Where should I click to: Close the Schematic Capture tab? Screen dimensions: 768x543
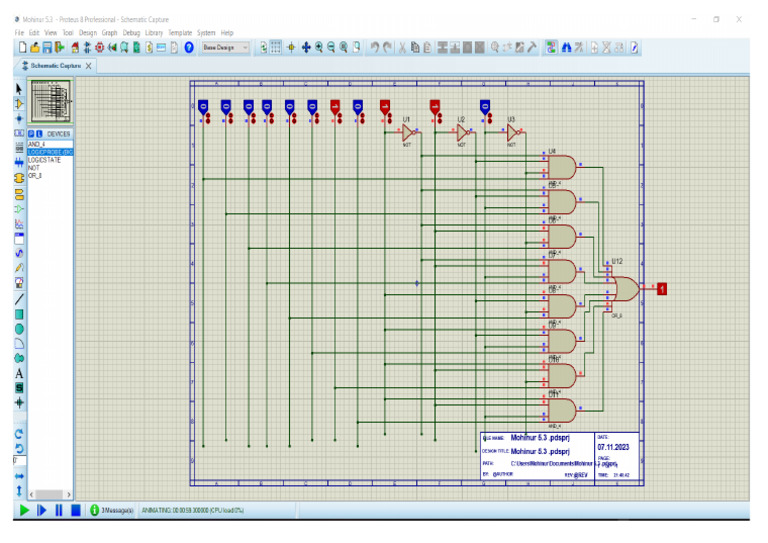[x=89, y=66]
